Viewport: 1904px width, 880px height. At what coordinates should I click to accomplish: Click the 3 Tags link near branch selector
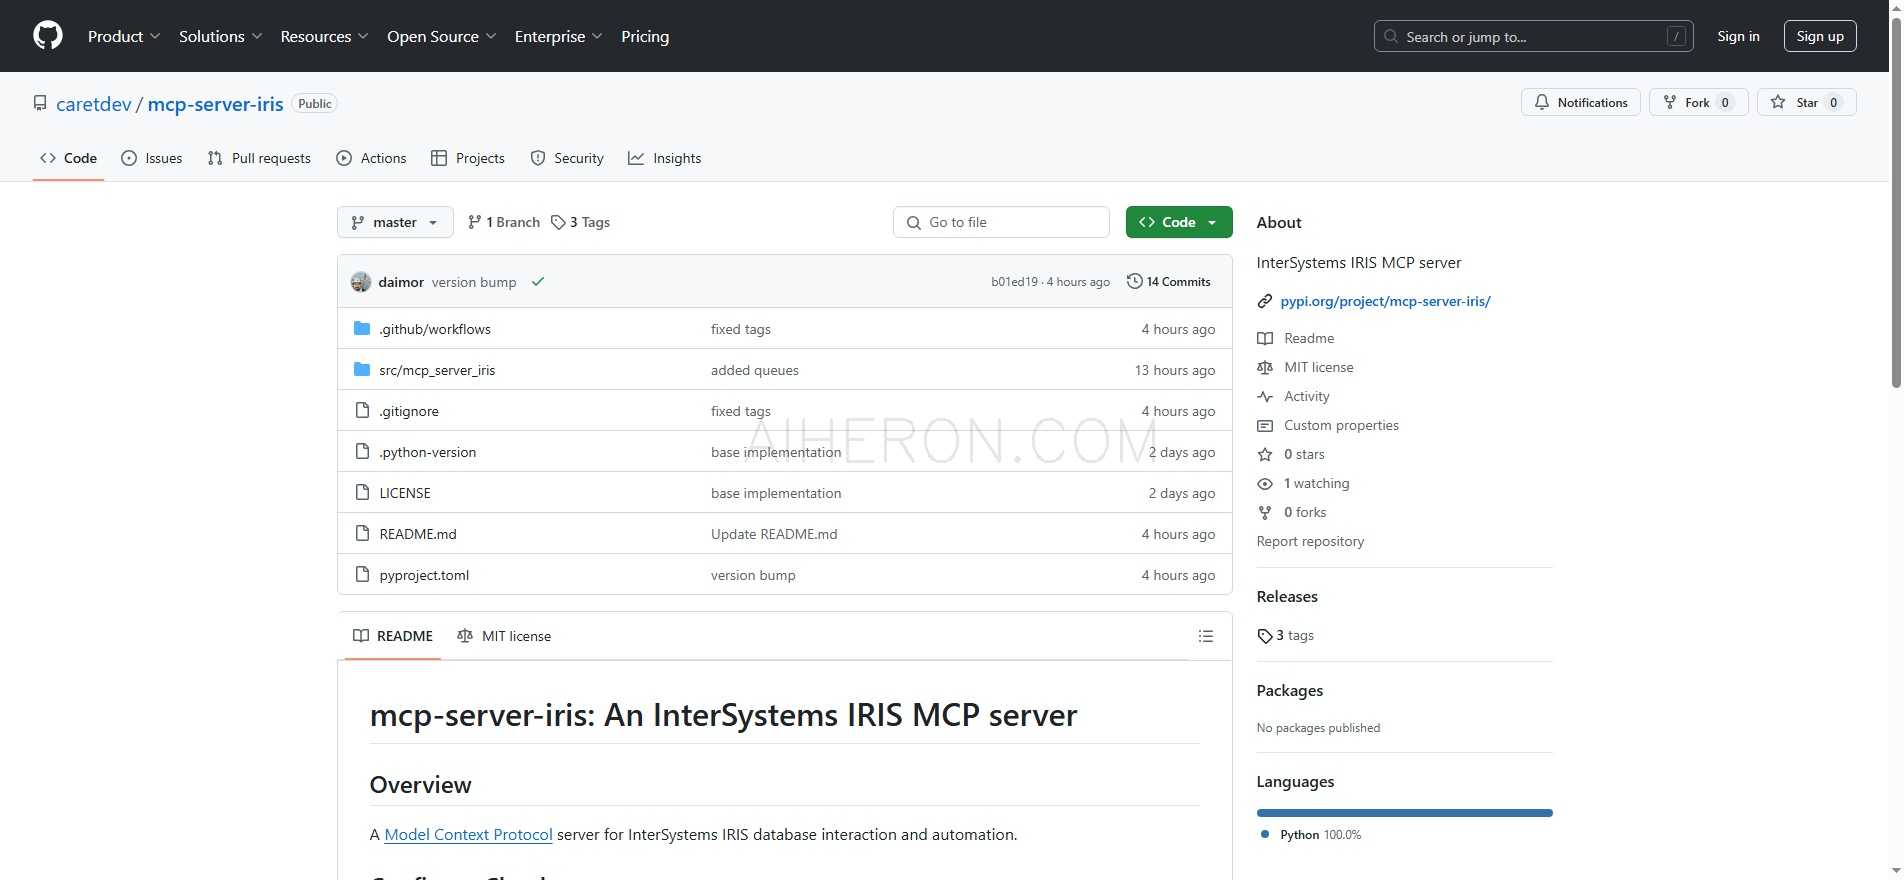click(x=581, y=222)
